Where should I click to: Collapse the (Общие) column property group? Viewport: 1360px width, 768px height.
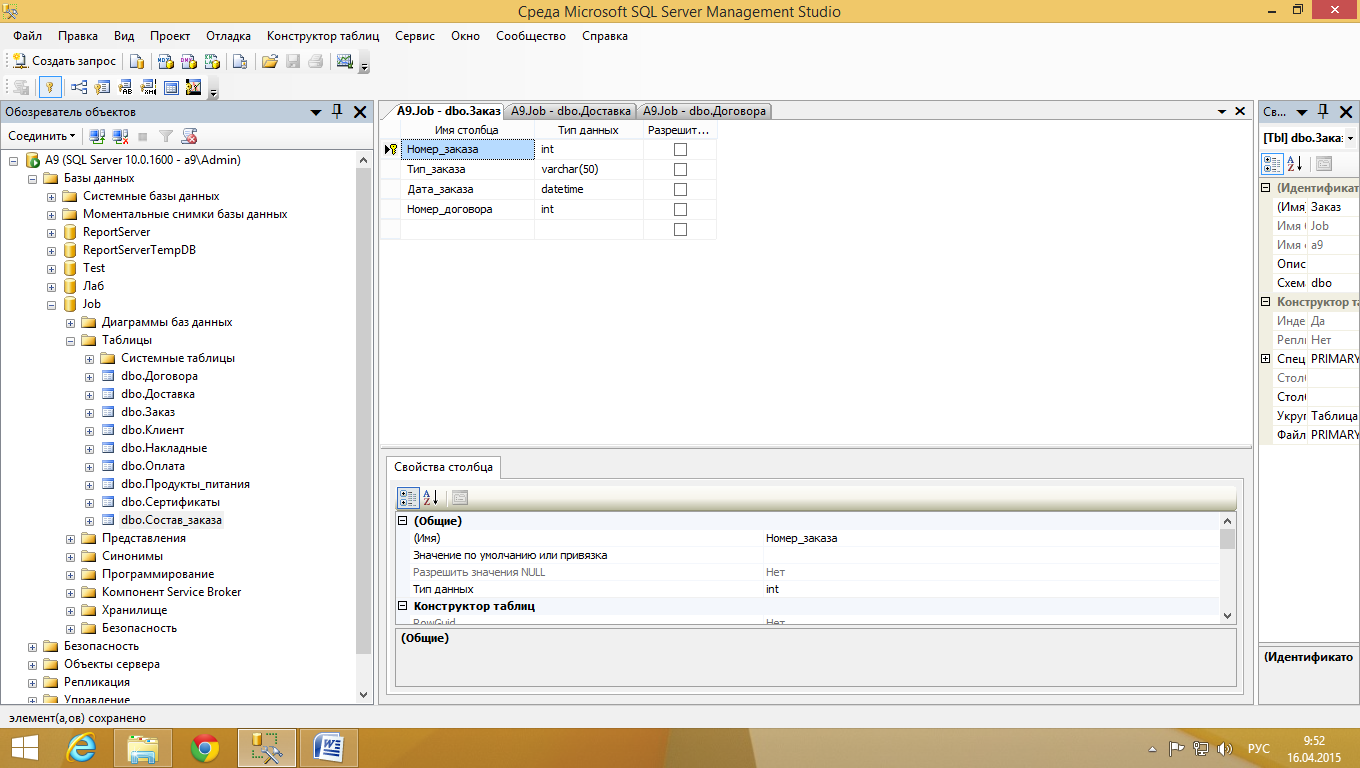[x=403, y=521]
